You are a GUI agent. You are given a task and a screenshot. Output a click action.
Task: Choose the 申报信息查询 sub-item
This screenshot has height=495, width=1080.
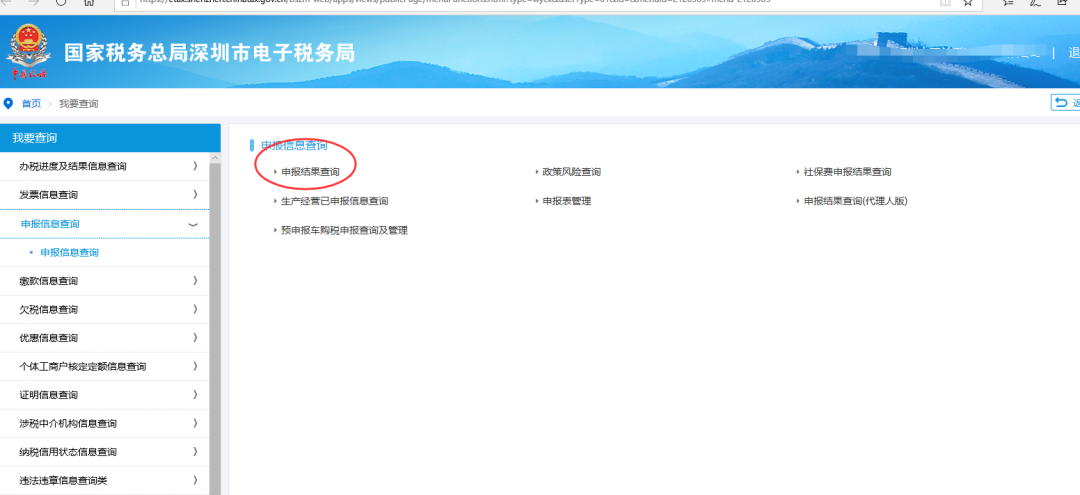point(70,253)
